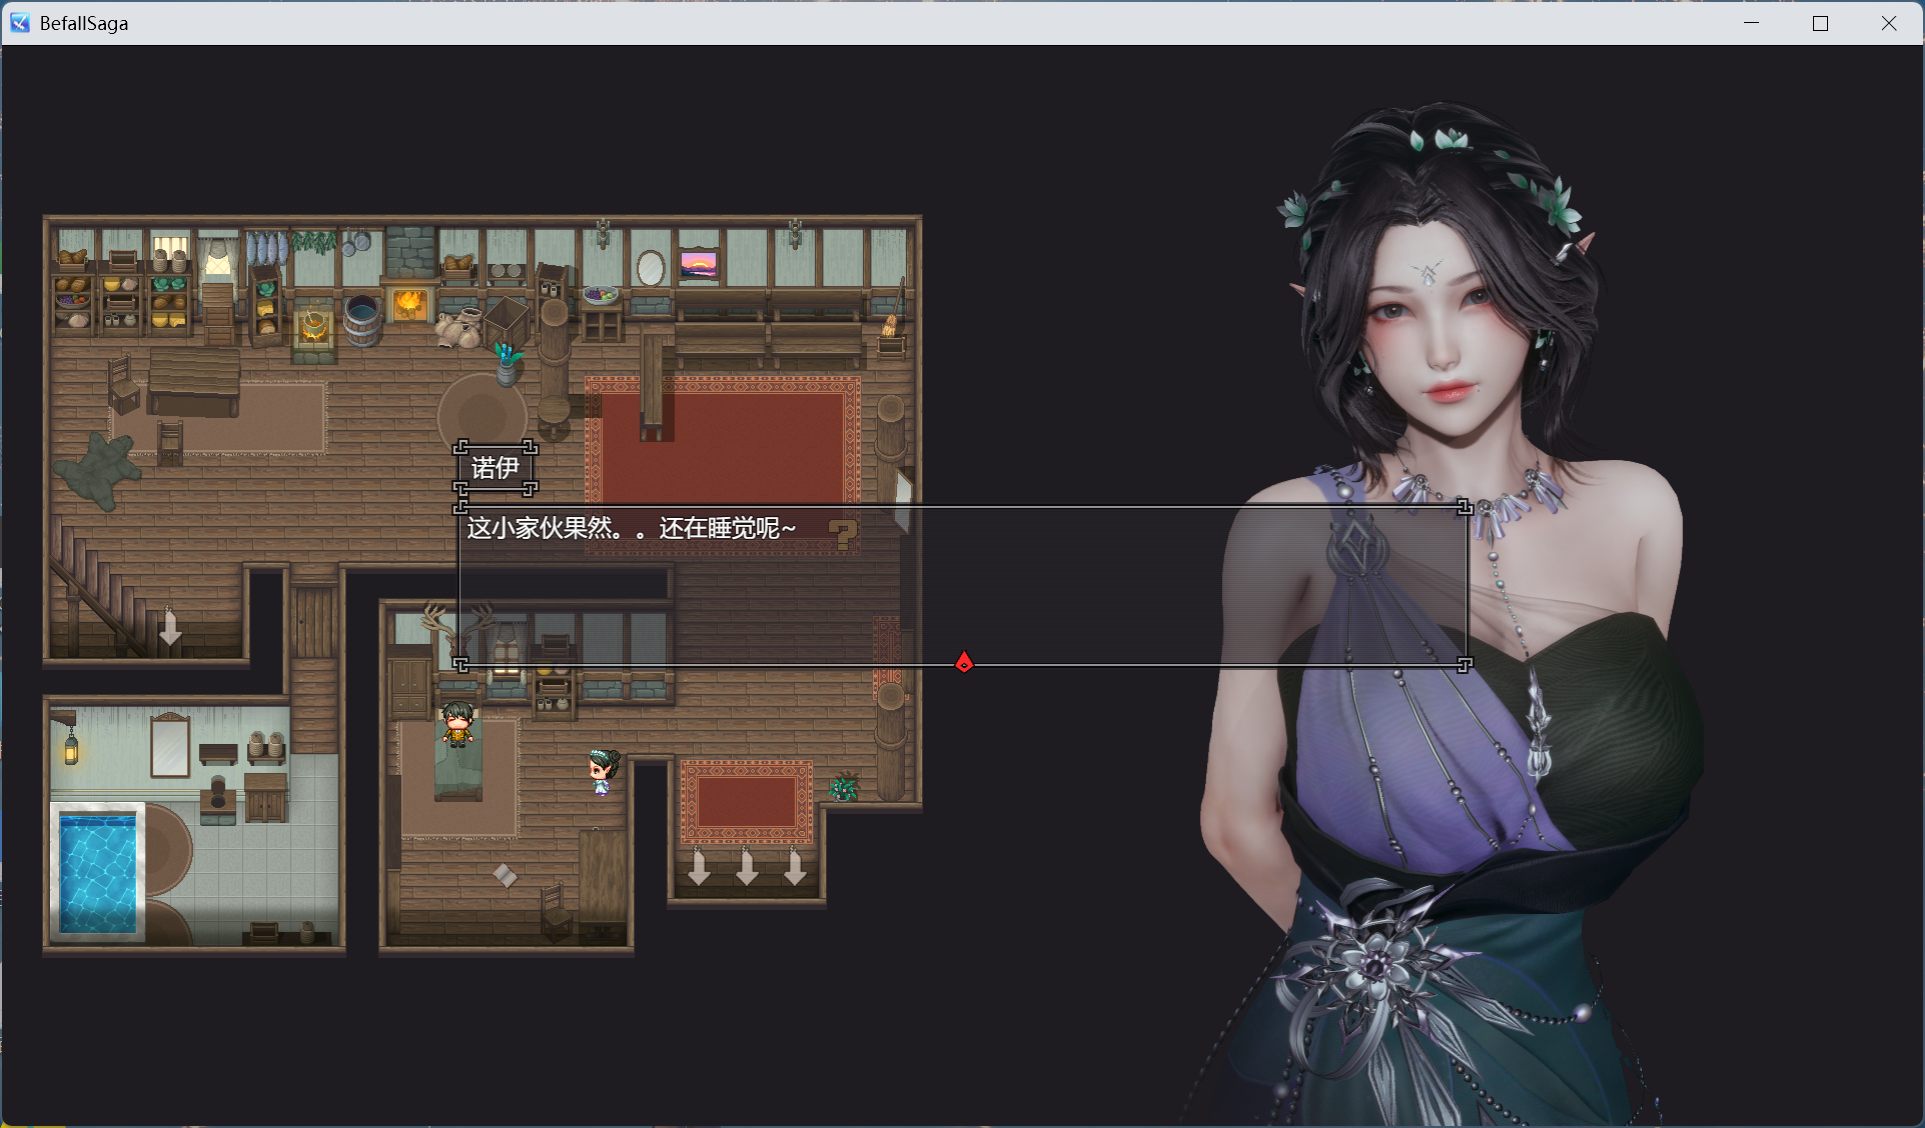Image resolution: width=1925 pixels, height=1128 pixels.
Task: Click the blue bathing pool in the bathroom
Action: (100, 870)
